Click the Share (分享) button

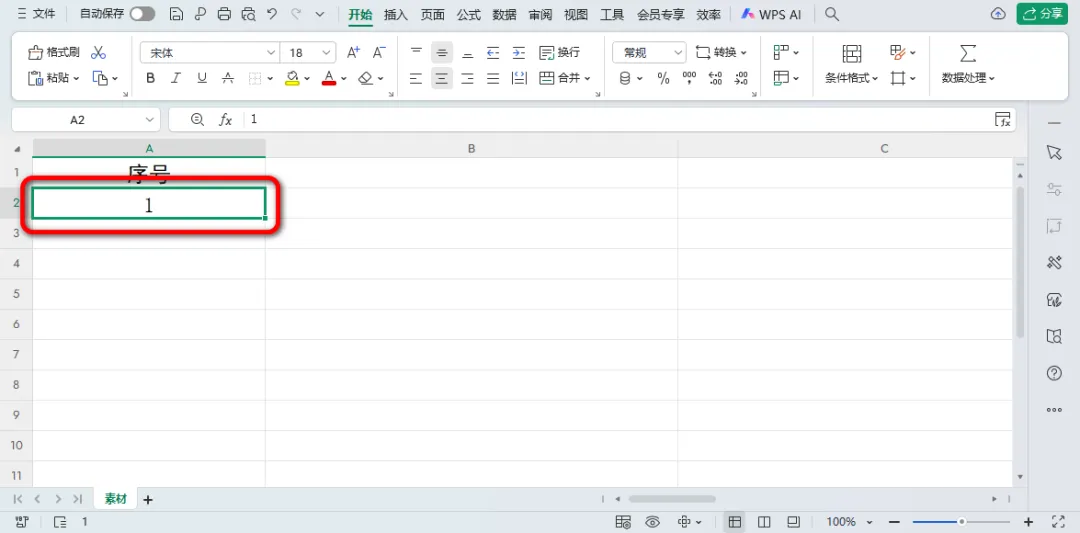point(1042,14)
